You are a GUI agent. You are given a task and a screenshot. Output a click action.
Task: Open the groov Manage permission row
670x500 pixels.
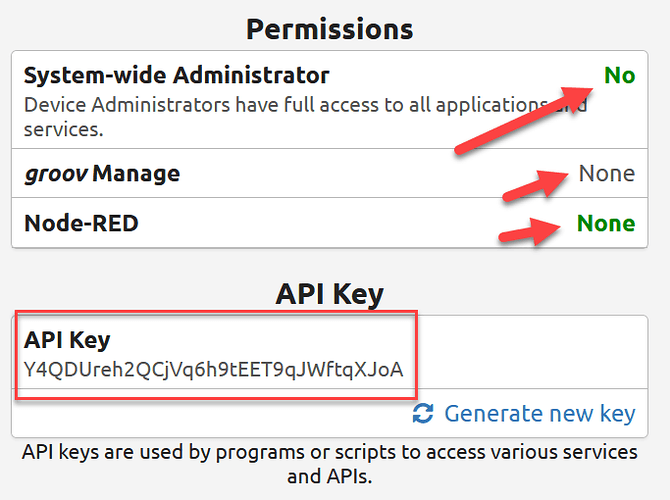tap(329, 173)
